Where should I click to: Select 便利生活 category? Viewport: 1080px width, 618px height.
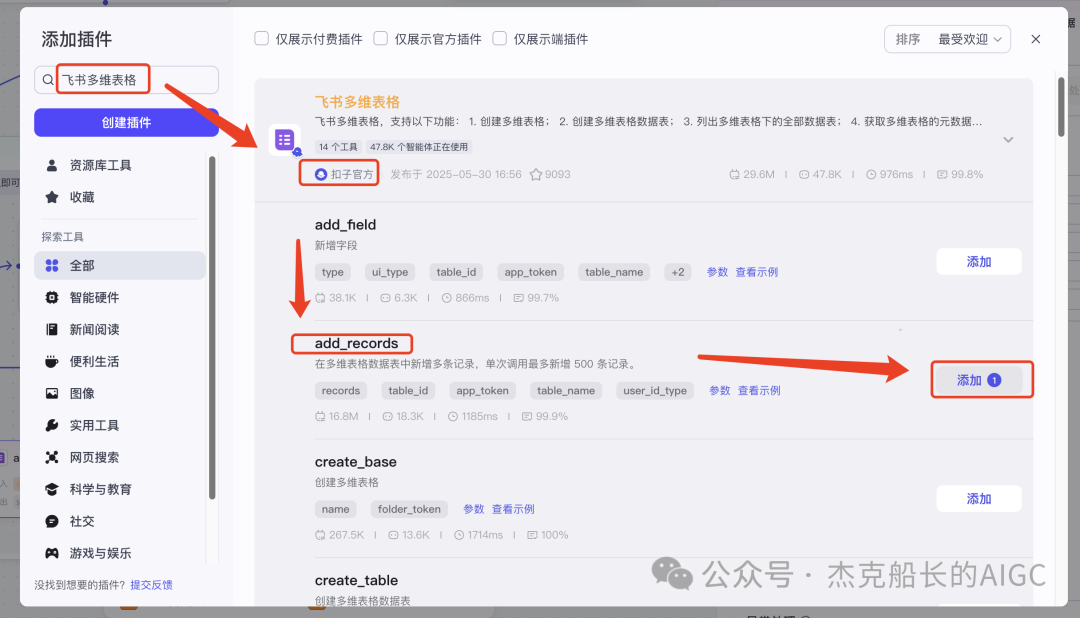point(120,361)
